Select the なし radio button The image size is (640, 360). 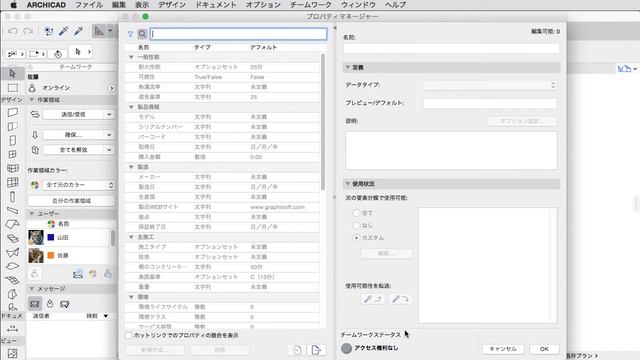pyautogui.click(x=356, y=225)
